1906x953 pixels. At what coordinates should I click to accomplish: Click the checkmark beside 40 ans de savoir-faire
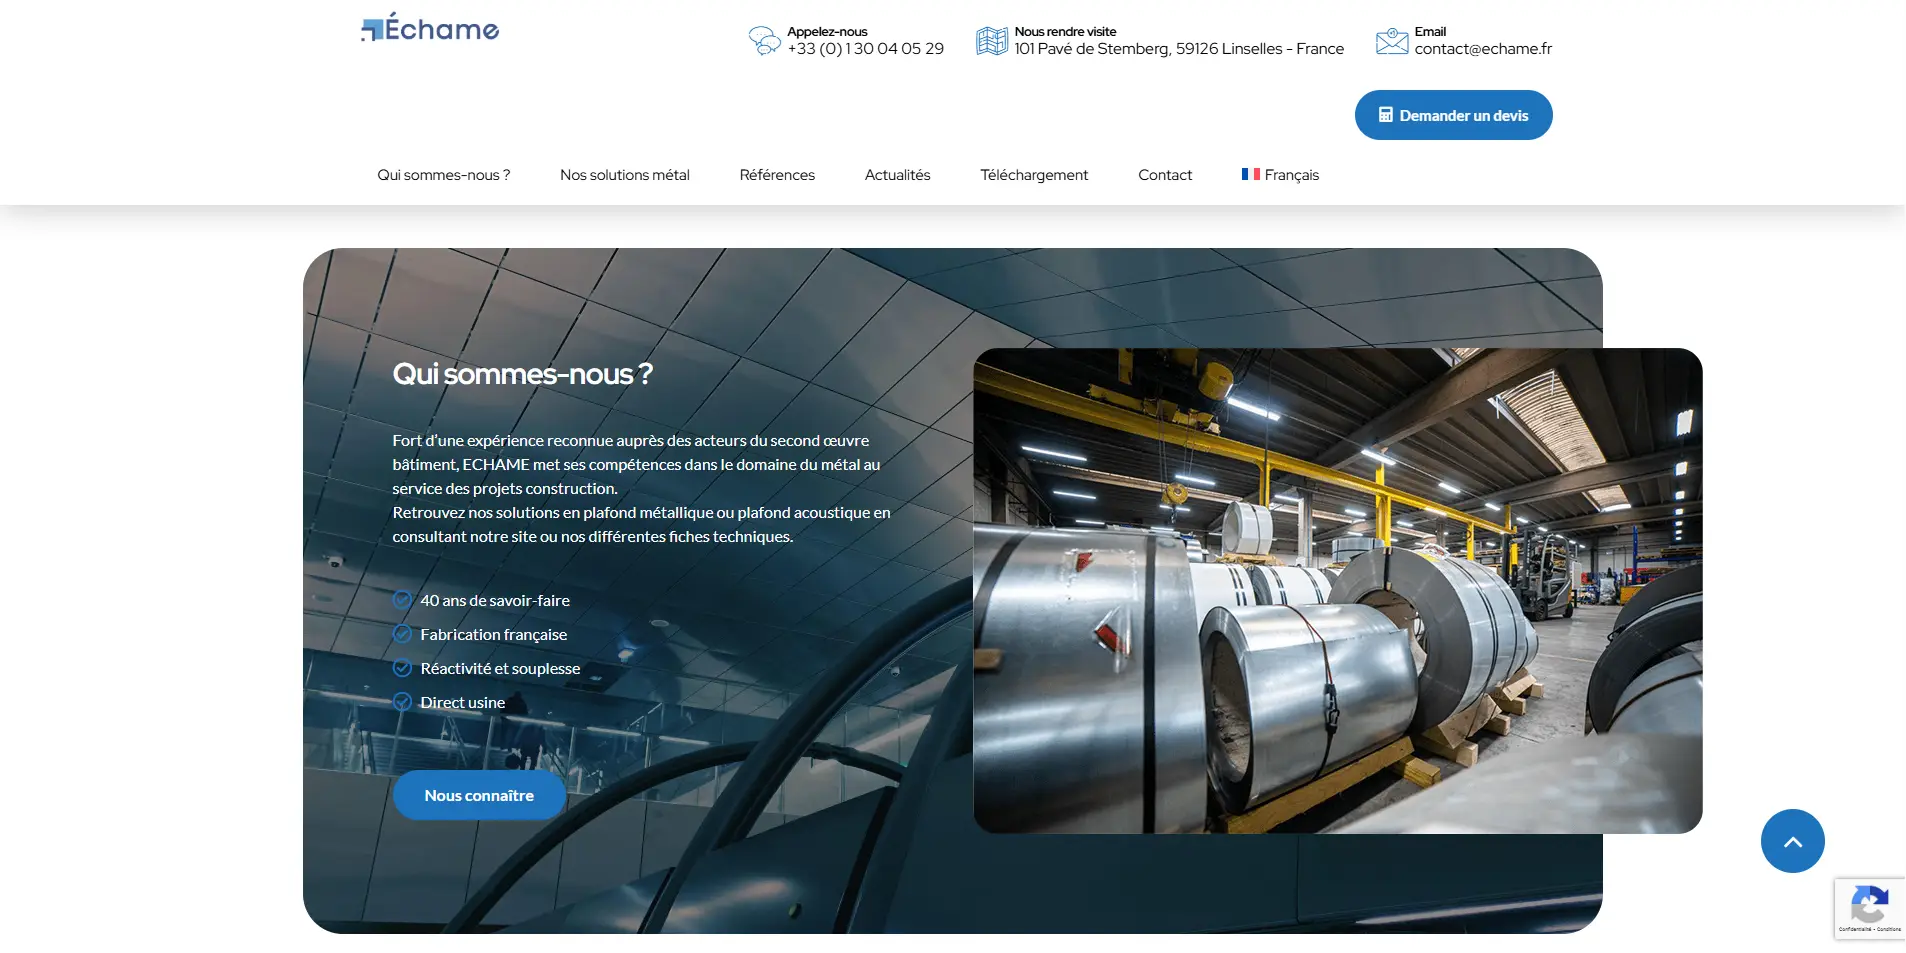[x=402, y=600]
